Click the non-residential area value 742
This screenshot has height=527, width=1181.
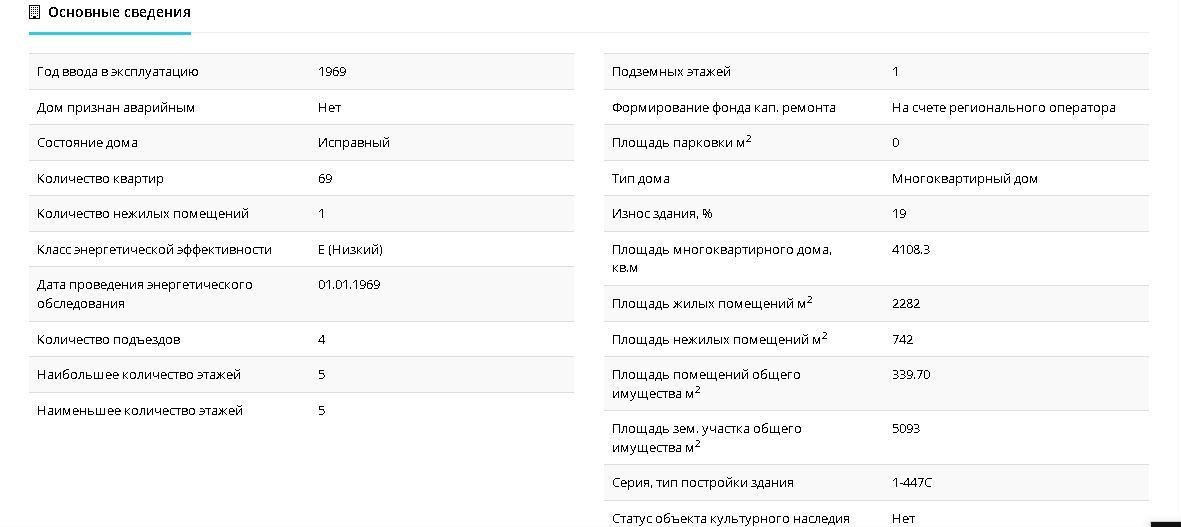point(902,340)
